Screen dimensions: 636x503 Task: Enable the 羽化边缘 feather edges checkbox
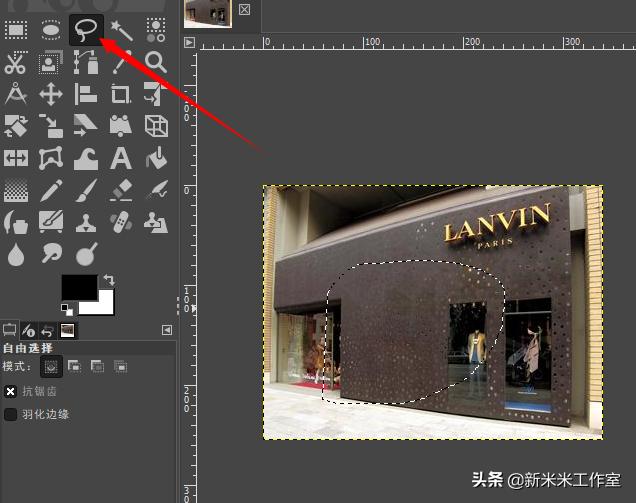(x=10, y=415)
